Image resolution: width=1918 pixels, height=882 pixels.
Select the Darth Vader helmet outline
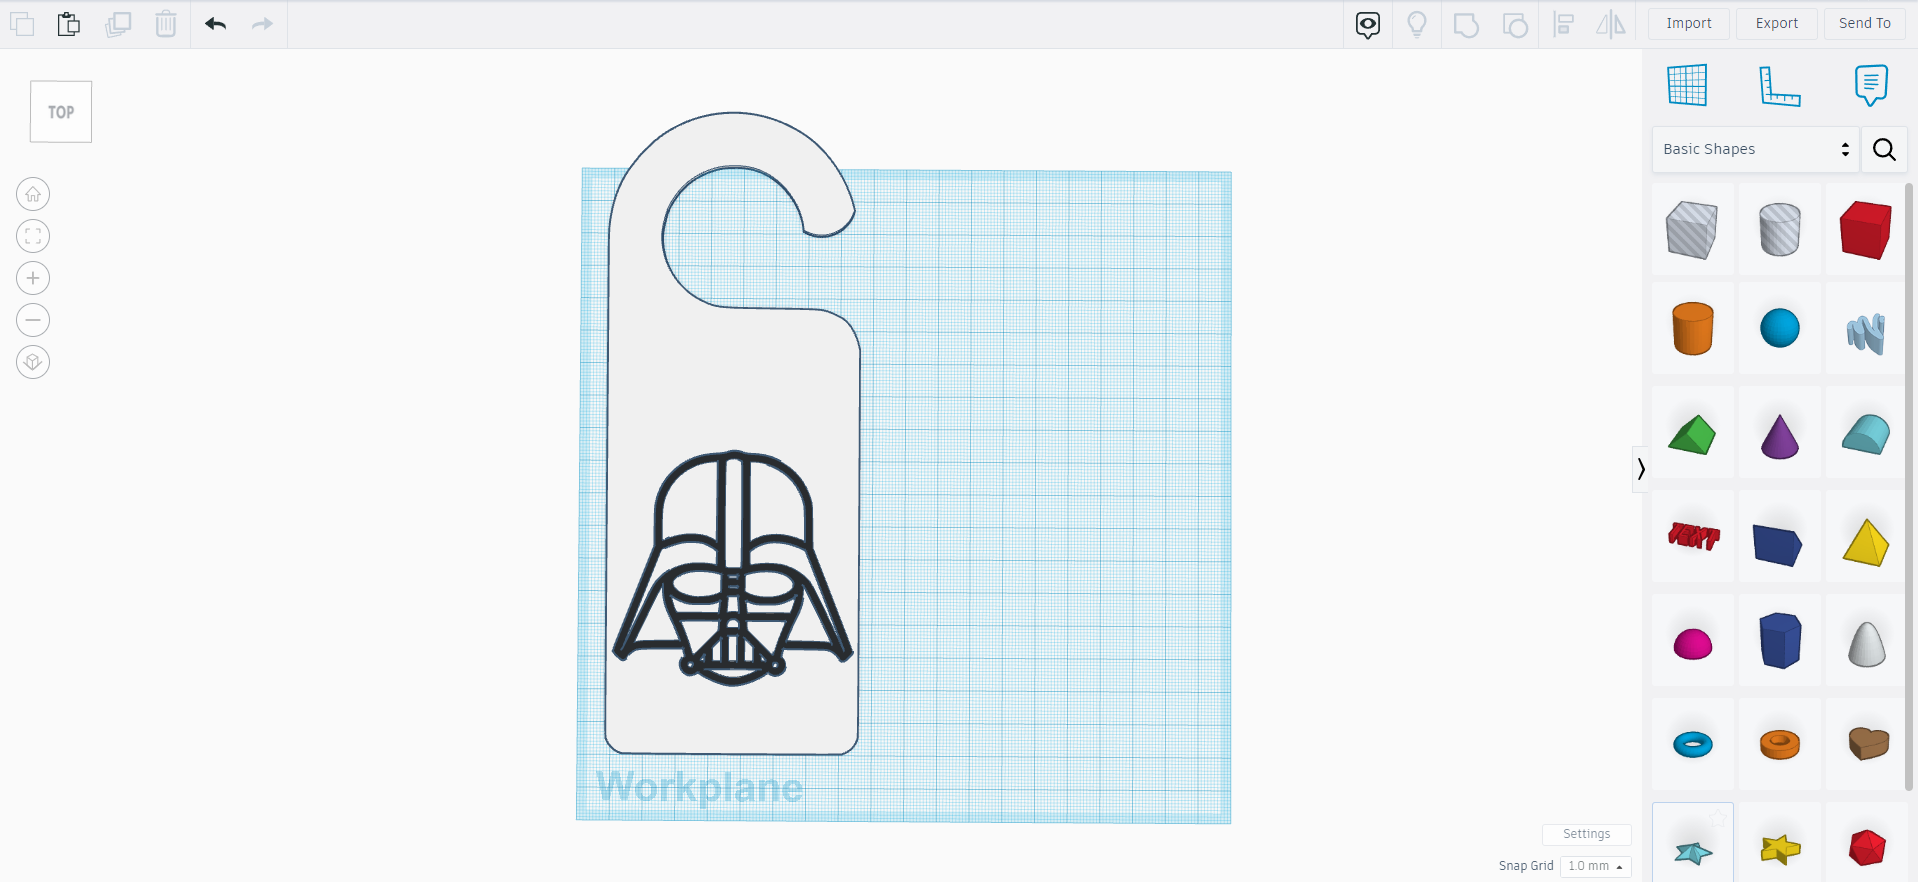click(x=733, y=568)
